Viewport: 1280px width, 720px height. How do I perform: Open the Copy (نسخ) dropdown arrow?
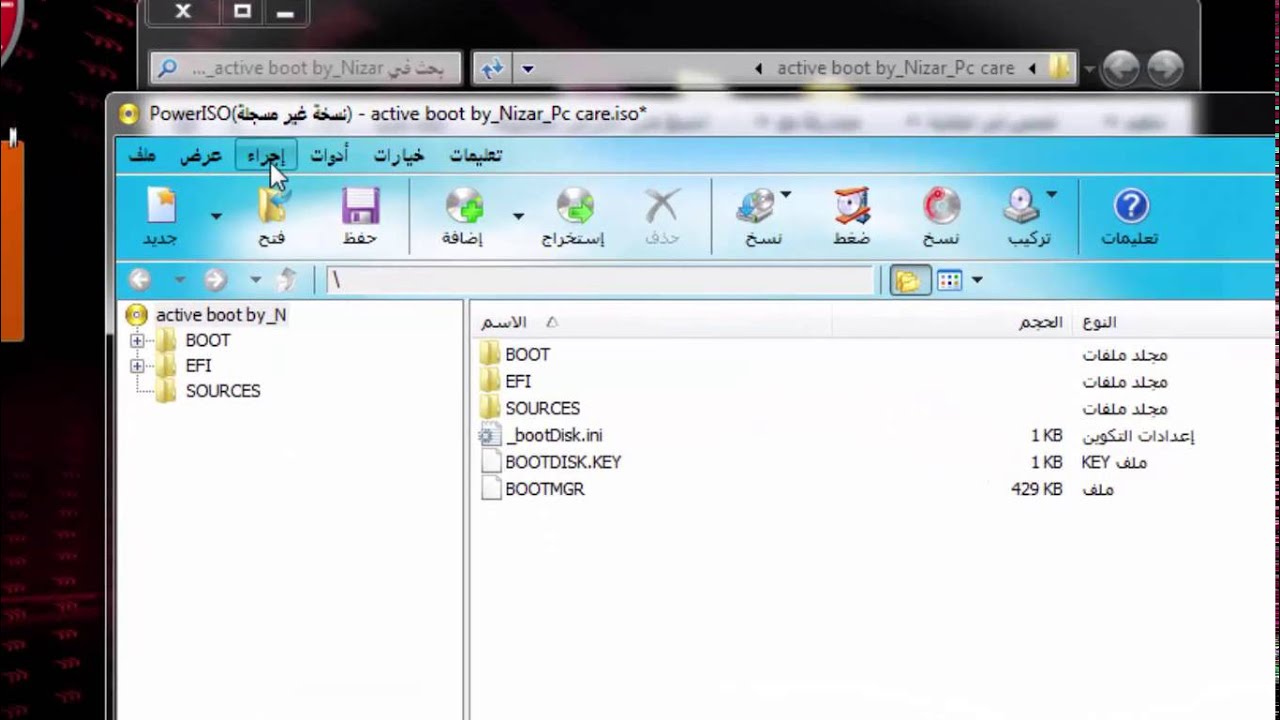tap(786, 194)
